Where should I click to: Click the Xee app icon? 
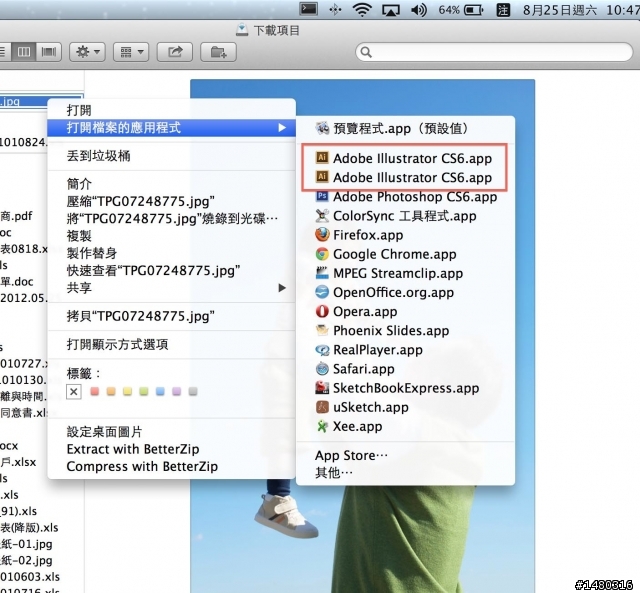point(322,426)
